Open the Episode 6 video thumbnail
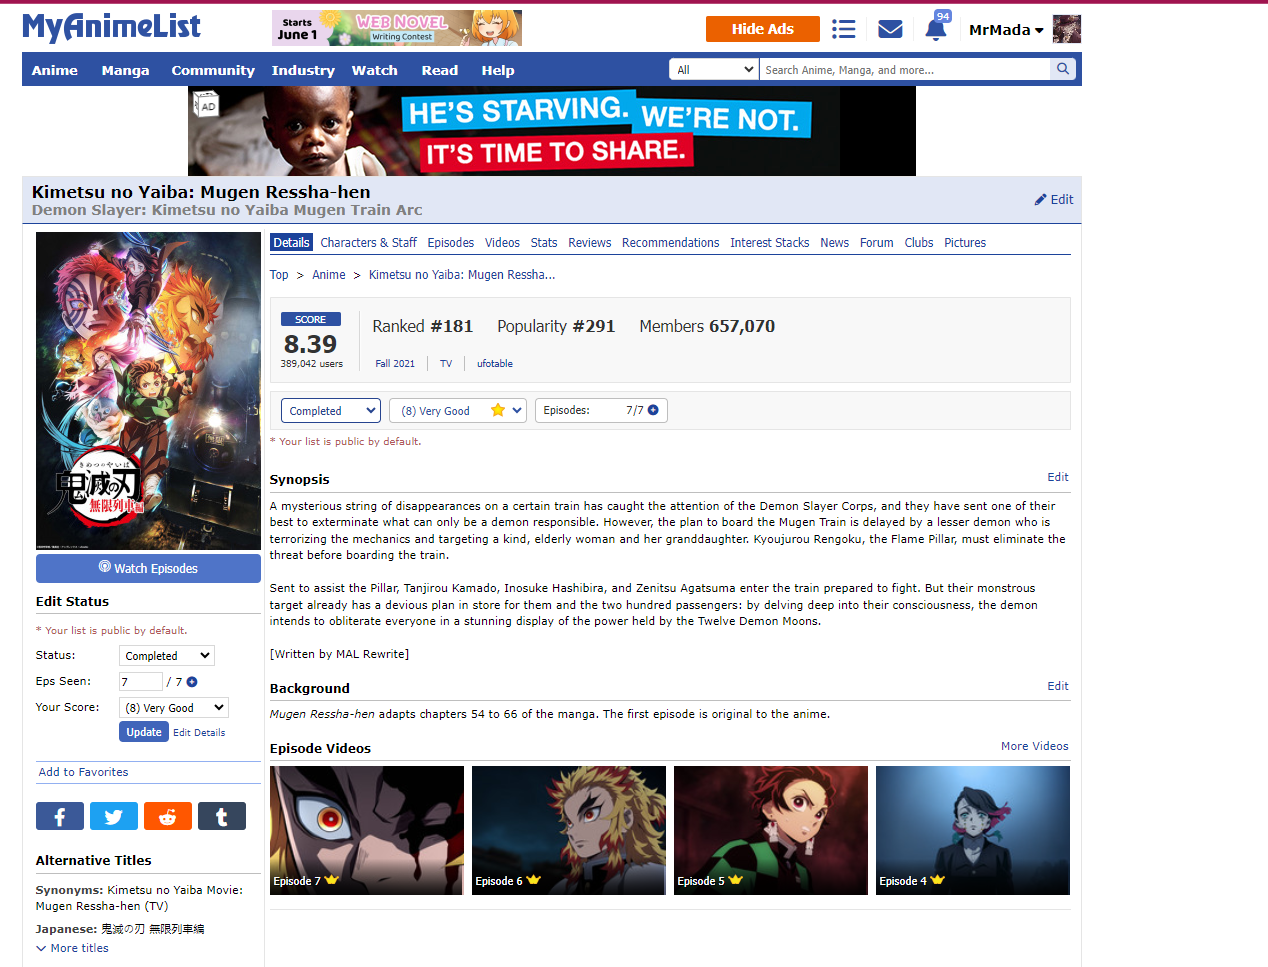 point(569,830)
